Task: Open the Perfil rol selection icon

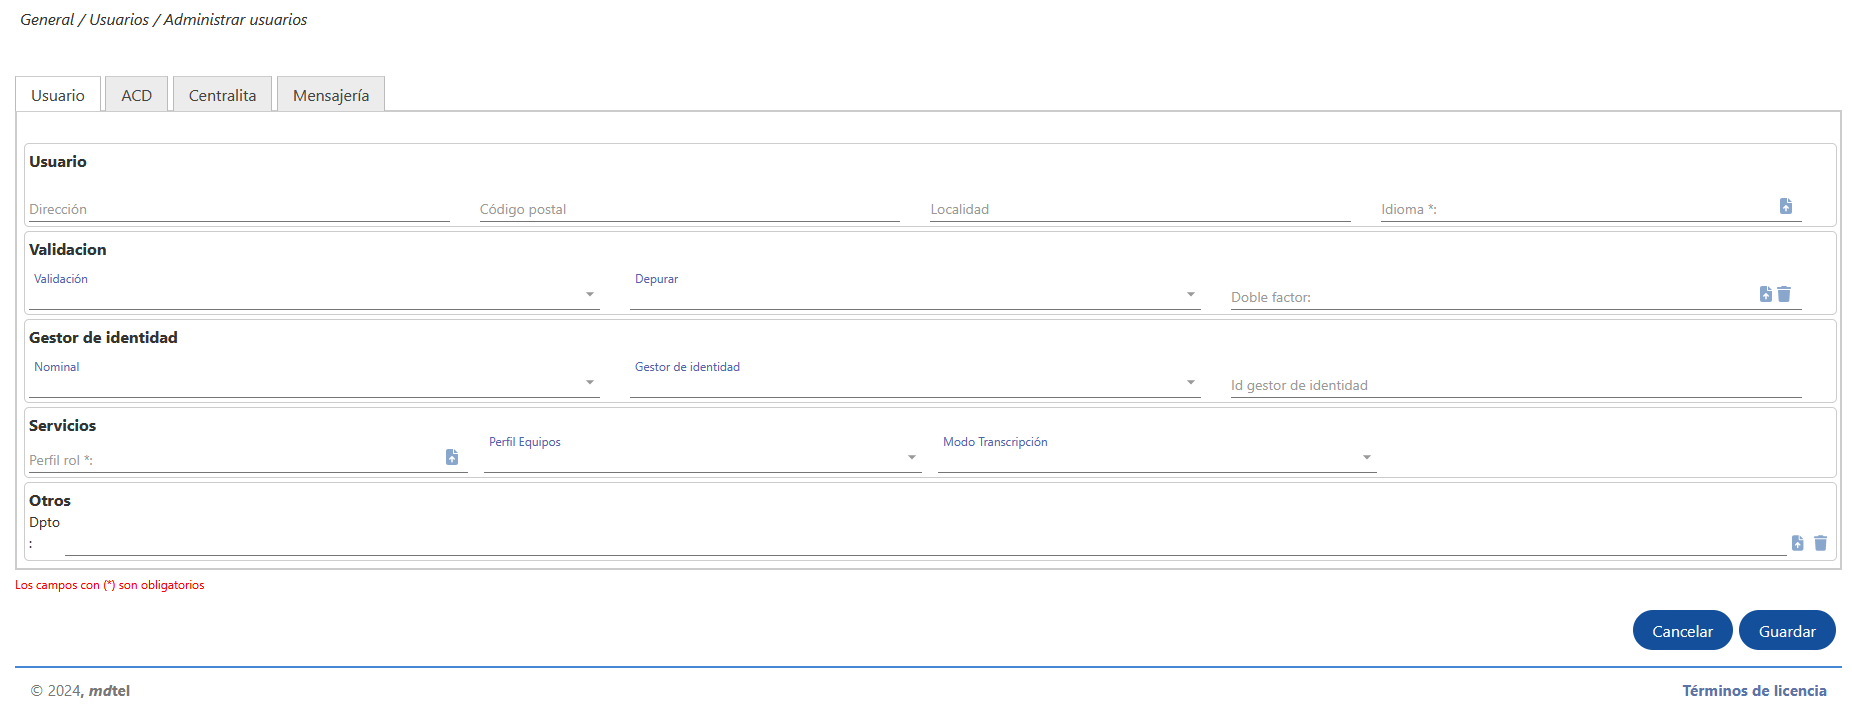Action: pyautogui.click(x=452, y=457)
